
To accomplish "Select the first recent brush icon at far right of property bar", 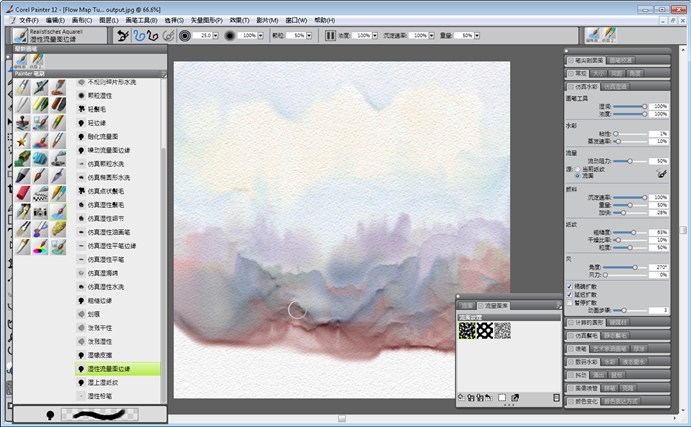I will [x=593, y=35].
